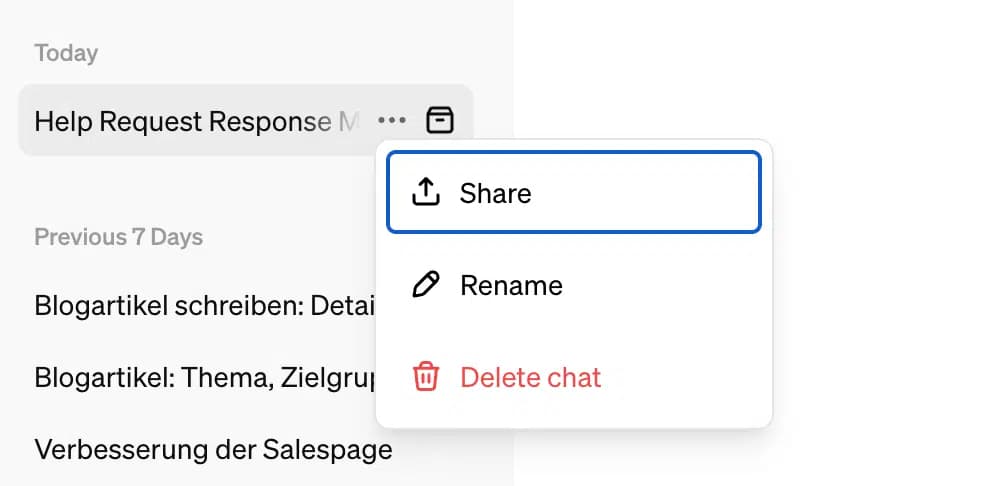Open the Help Request Response chat
Image resolution: width=986 pixels, height=486 pixels.
pyautogui.click(x=190, y=121)
